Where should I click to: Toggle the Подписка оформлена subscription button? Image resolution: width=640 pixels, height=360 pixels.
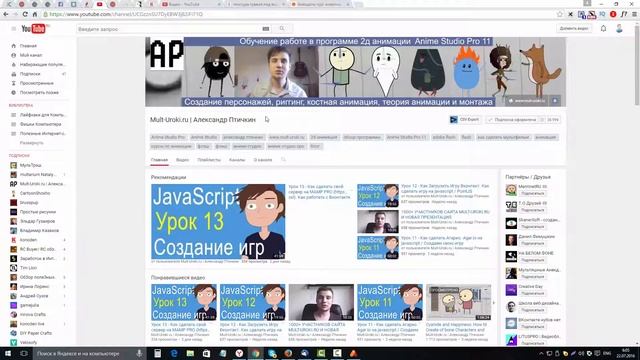[x=513, y=120]
